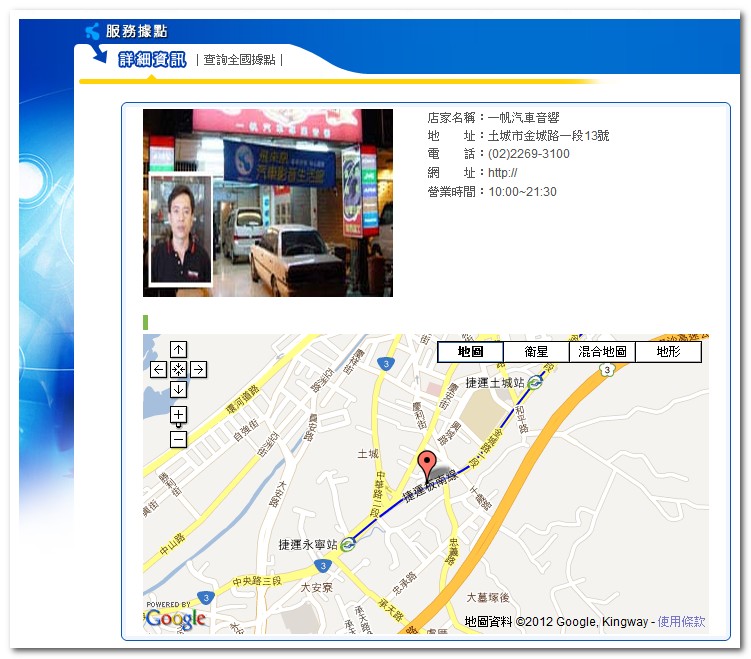Image resolution: width=751 pixels, height=659 pixels.
Task: Open the 詳細資訊 tab
Action: tap(152, 60)
